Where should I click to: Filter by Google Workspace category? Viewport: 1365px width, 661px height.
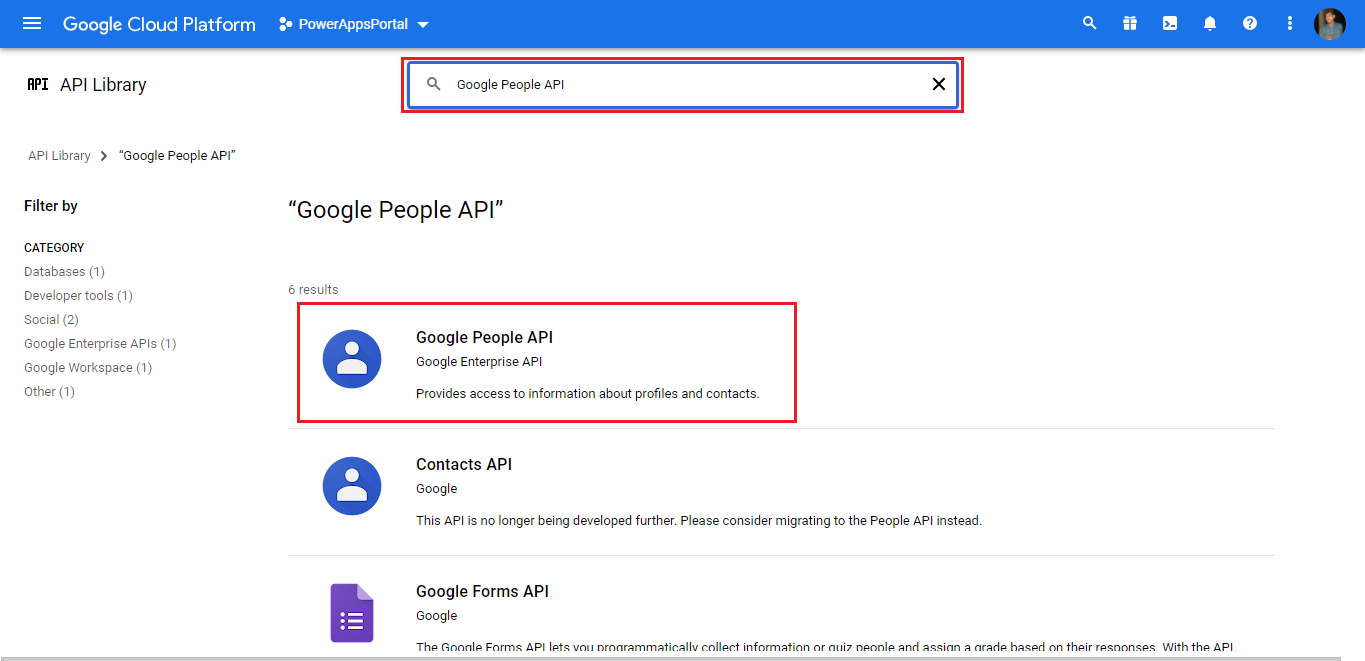tap(88, 368)
